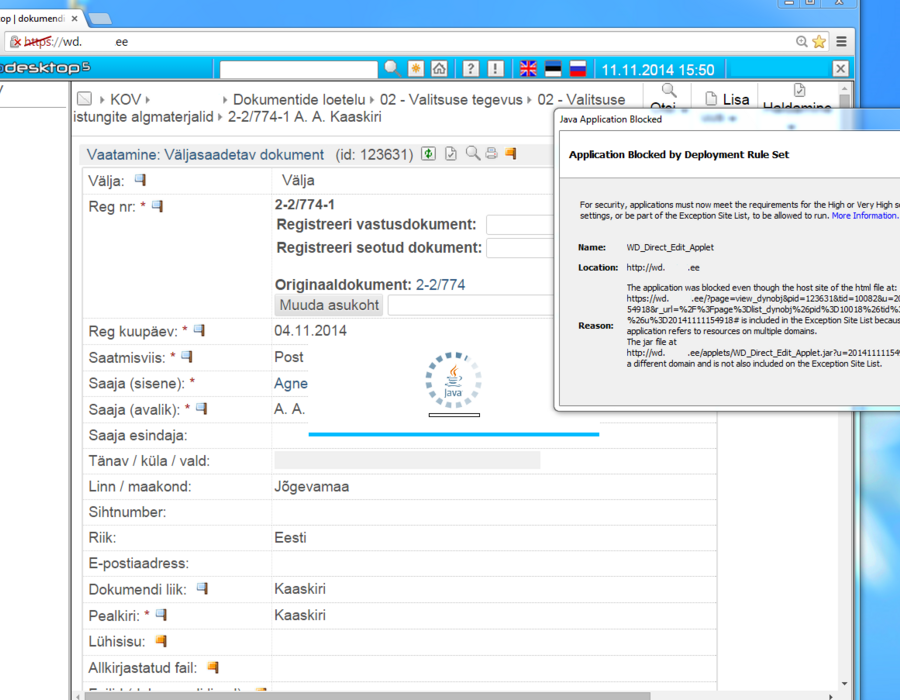The height and width of the screenshot is (700, 900).
Task: Click the dokumendi browser tab
Action: (x=39, y=18)
